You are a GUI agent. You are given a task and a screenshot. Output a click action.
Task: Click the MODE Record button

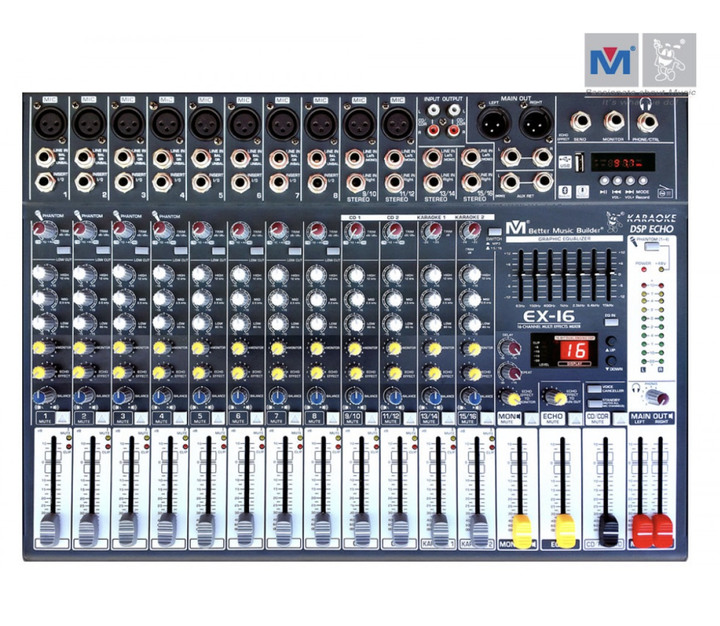tap(643, 181)
